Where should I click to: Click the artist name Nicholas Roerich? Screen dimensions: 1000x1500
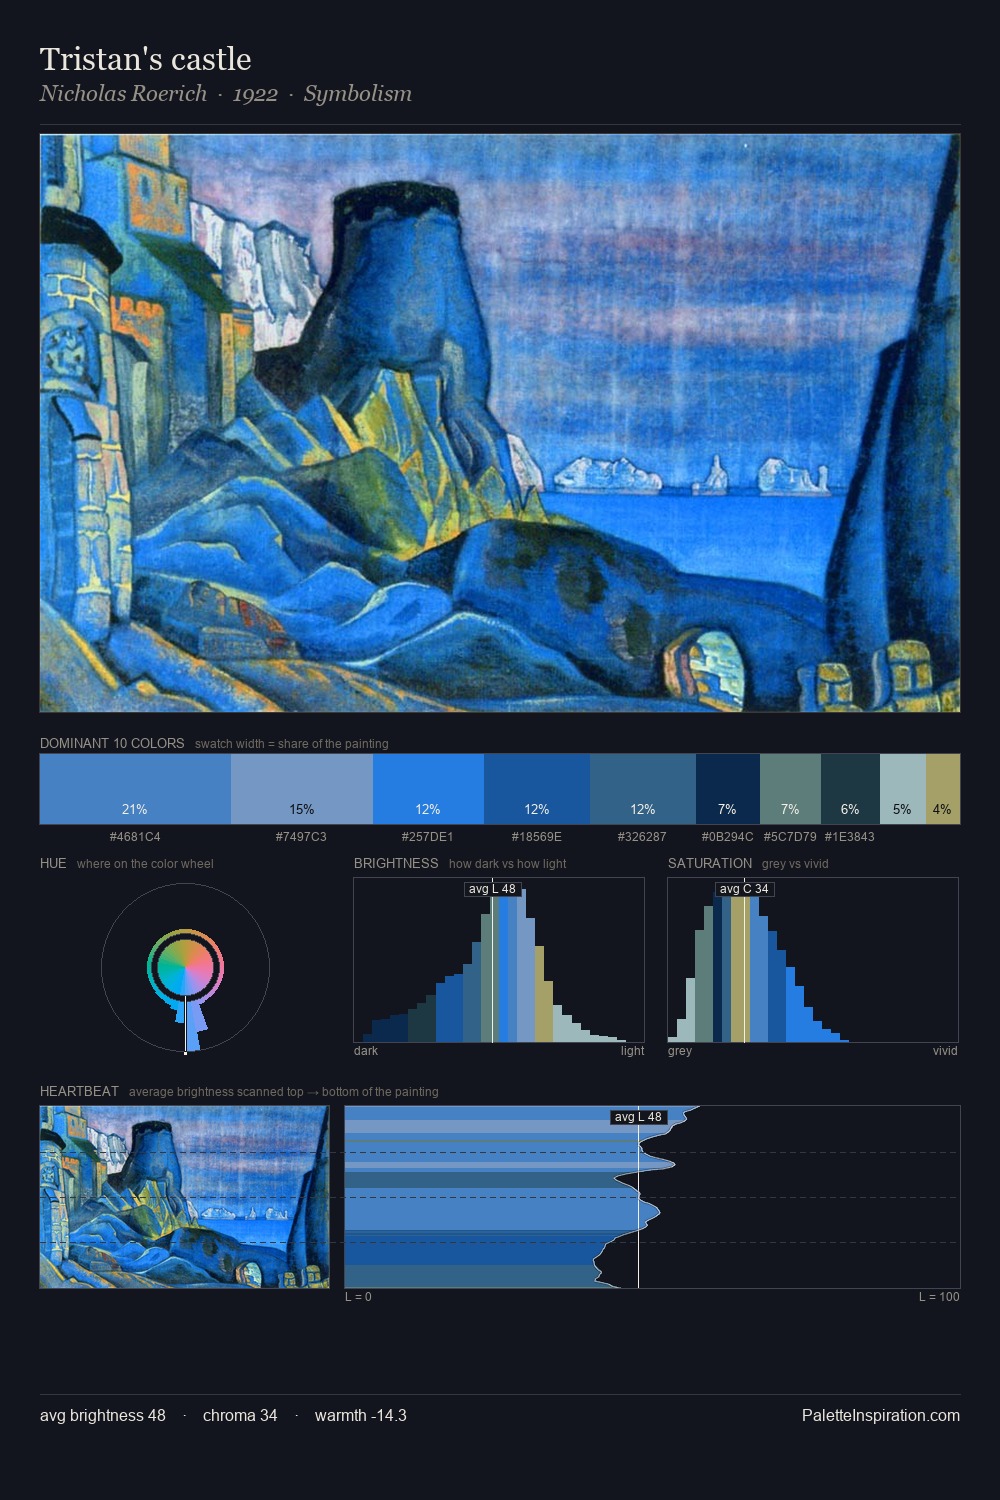[123, 93]
